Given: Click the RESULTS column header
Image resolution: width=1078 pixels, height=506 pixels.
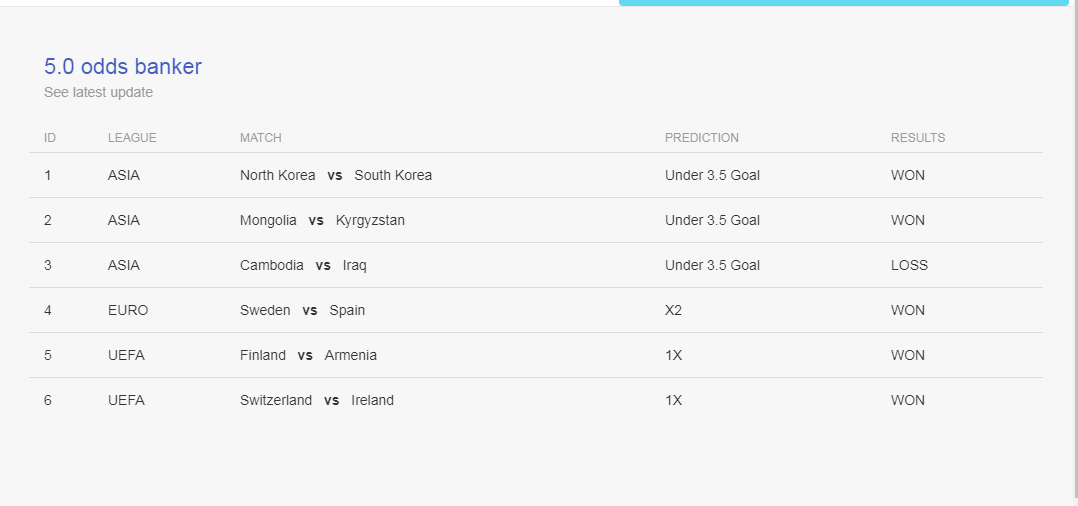Looking at the screenshot, I should pyautogui.click(x=918, y=138).
